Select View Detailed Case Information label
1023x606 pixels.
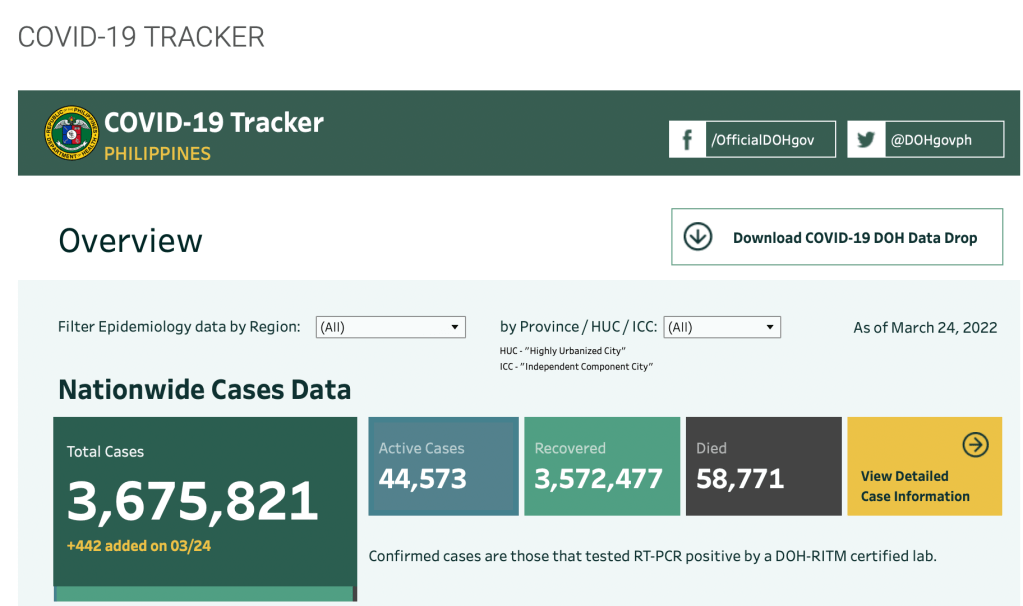coord(914,486)
